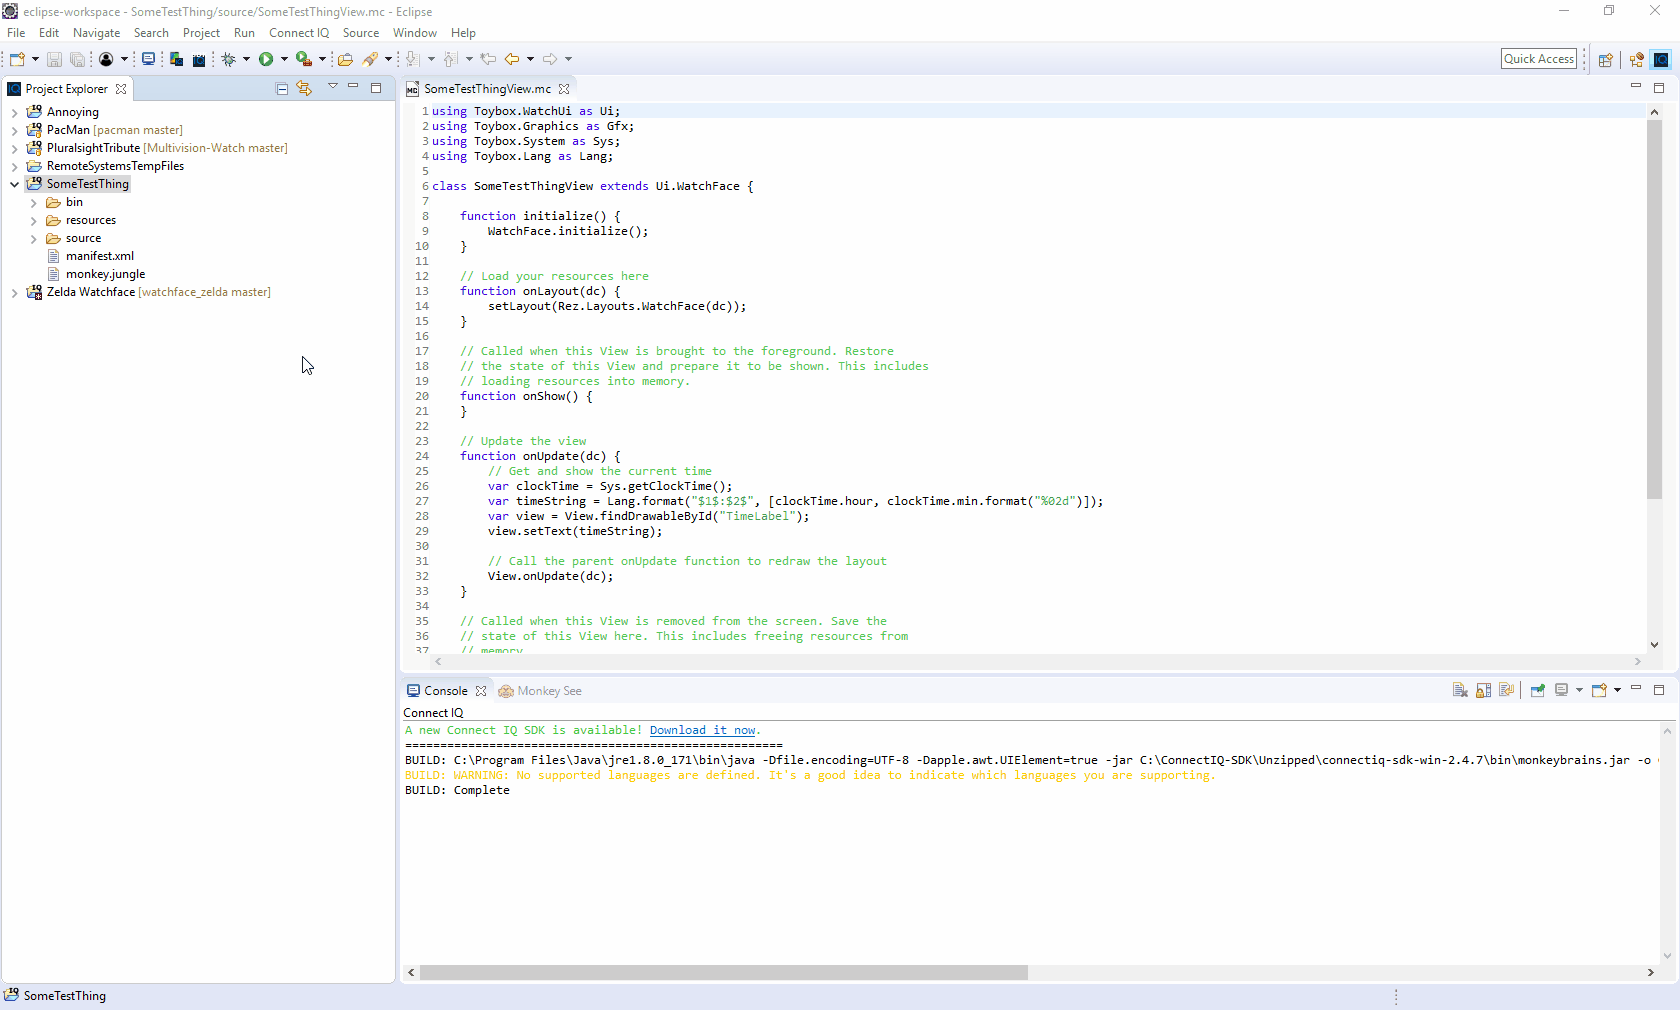Maximize the editor area
This screenshot has width=1680, height=1010.
1659,88
